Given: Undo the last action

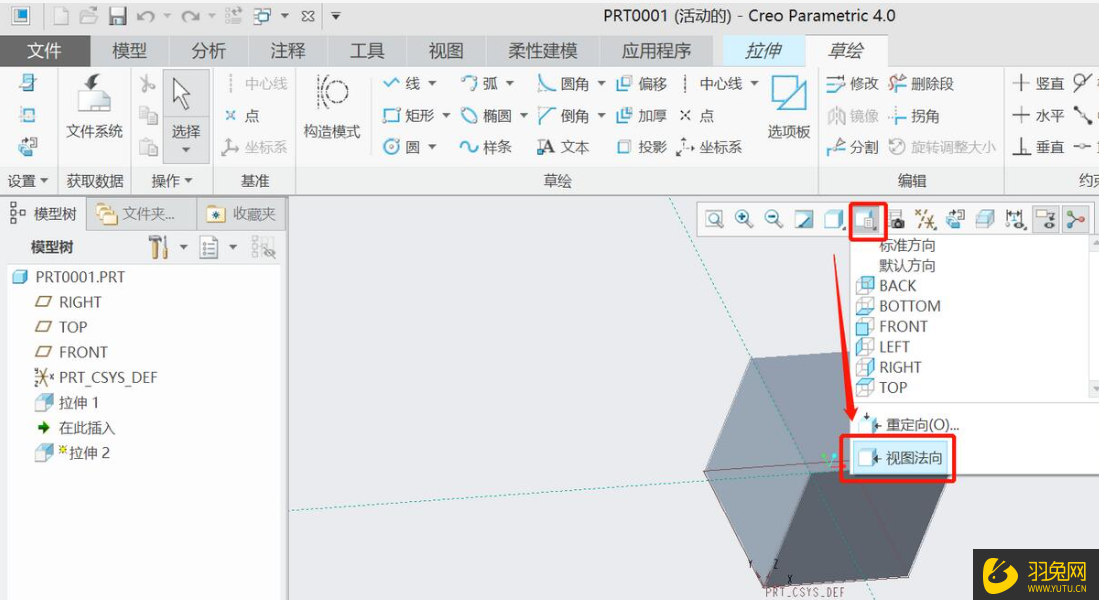Looking at the screenshot, I should [146, 16].
